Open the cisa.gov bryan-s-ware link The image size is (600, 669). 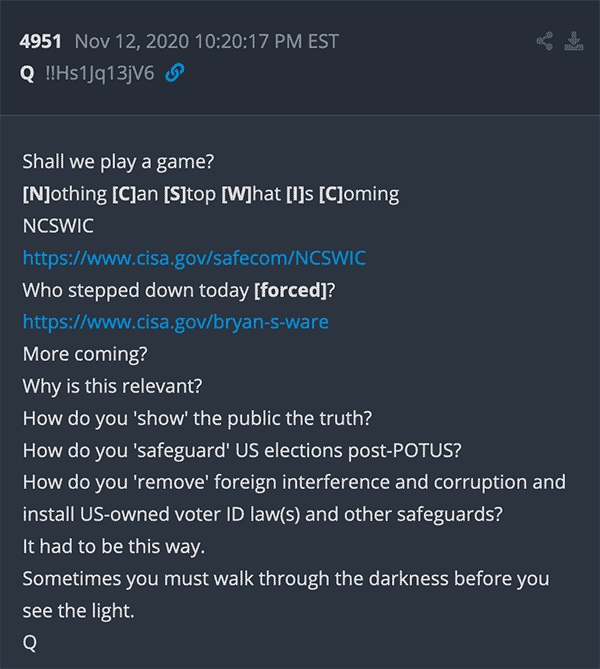pos(175,322)
